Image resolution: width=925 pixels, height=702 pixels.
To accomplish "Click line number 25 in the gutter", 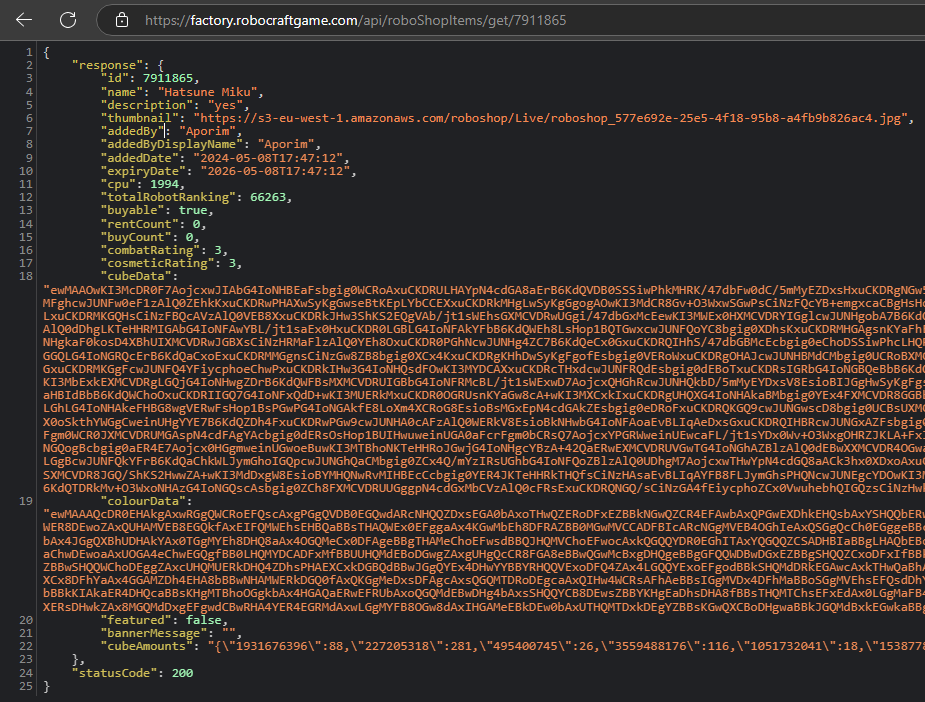I will point(26,686).
